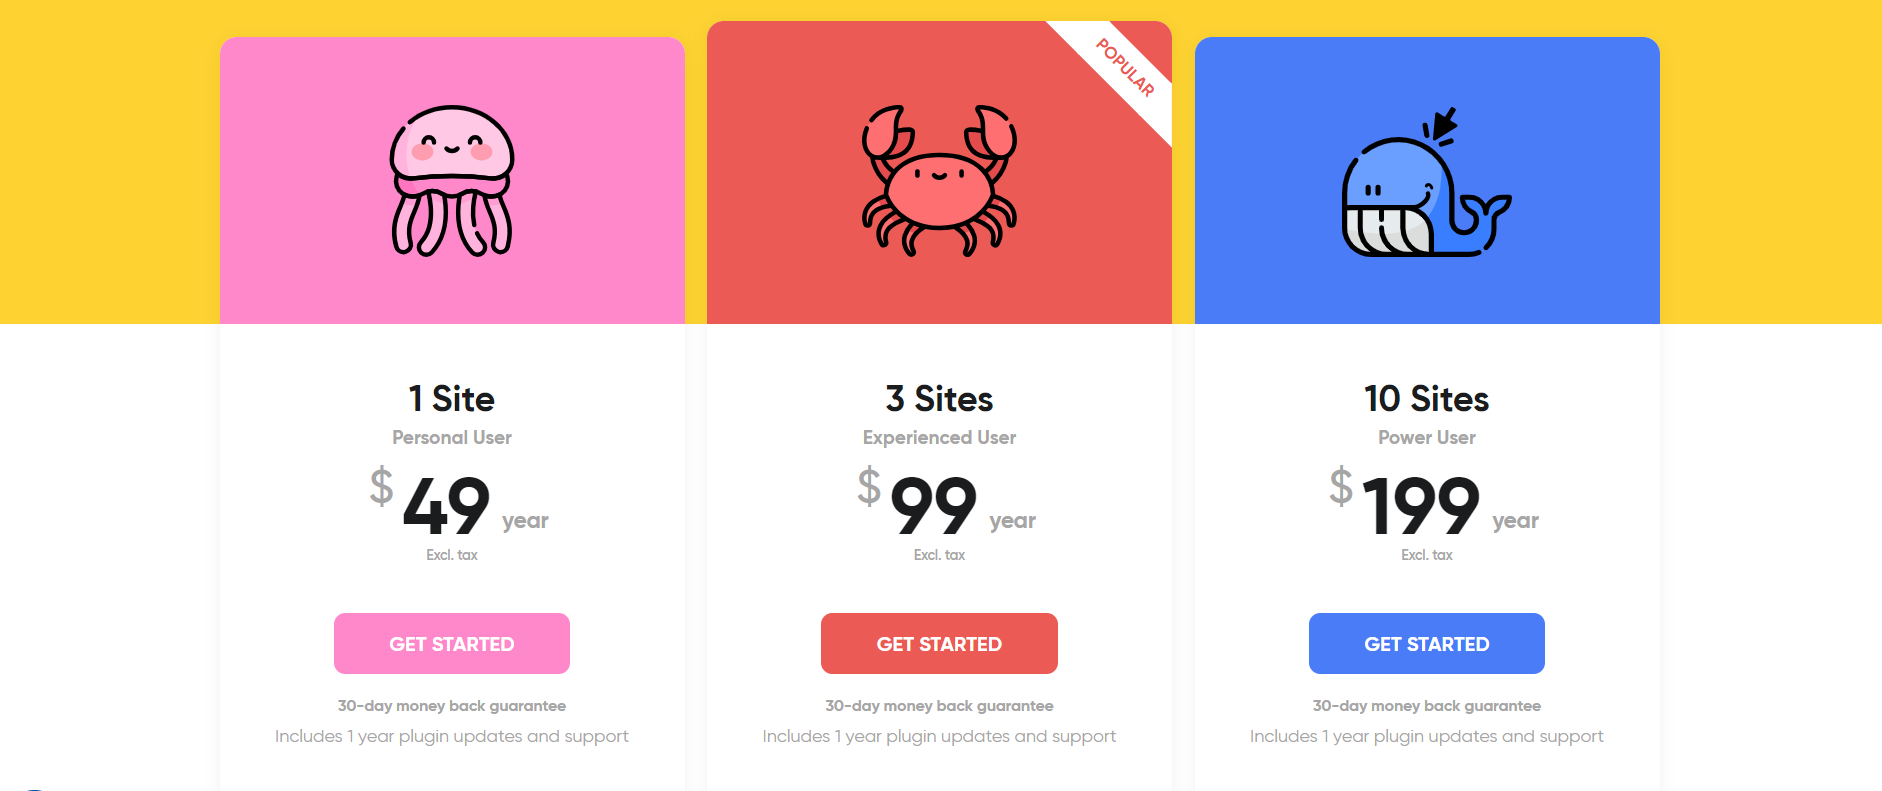Click plugin updates text under 3 Sites
Image resolution: width=1882 pixels, height=791 pixels.
point(939,736)
